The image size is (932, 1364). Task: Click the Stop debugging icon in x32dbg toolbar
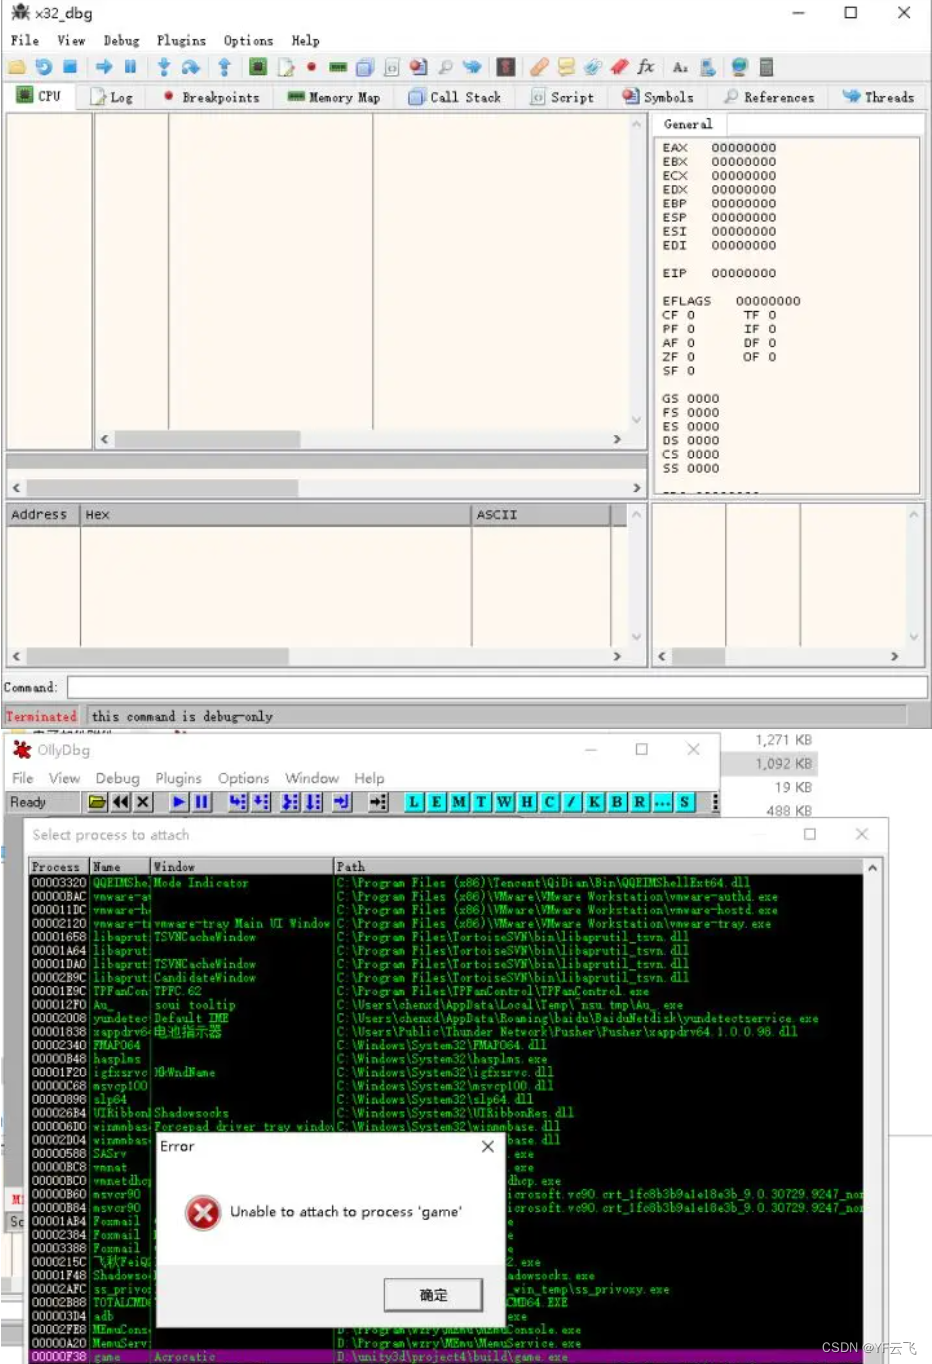(70, 67)
